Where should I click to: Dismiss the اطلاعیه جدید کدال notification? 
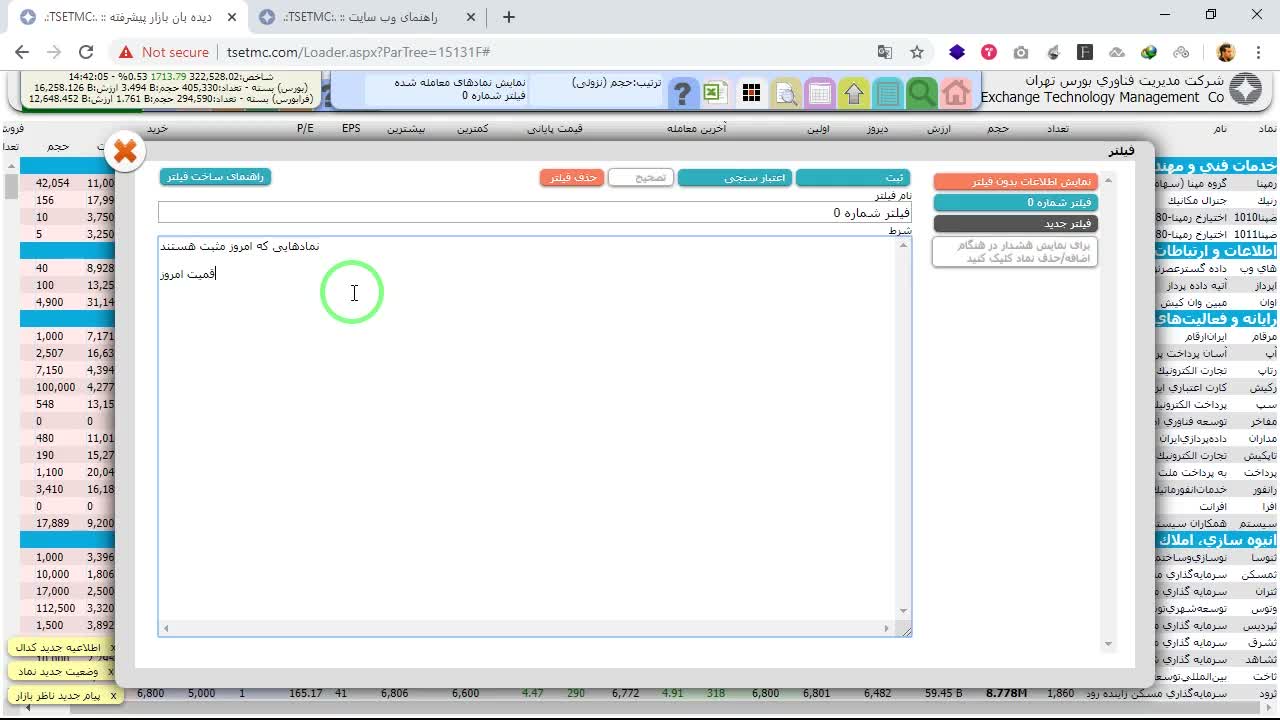coord(113,648)
